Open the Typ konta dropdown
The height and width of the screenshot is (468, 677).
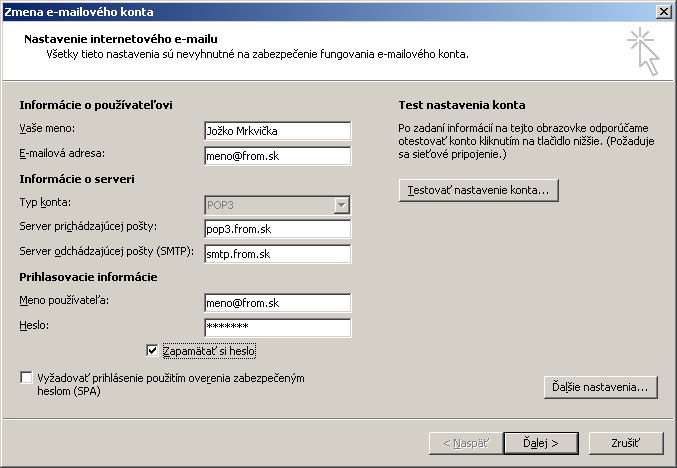click(342, 205)
